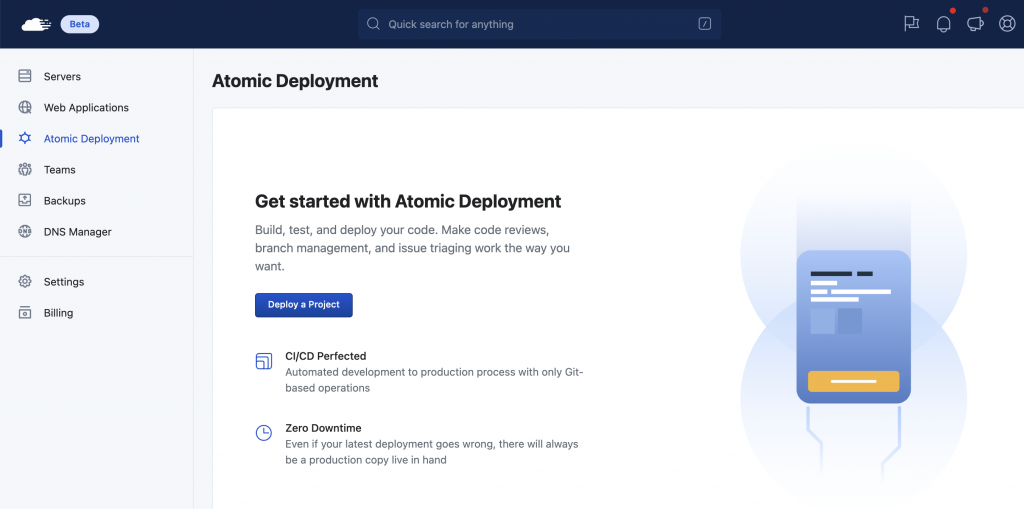Screen dimensions: 1024x509
Task: Click the DNS Manager icon
Action: tap(25, 231)
